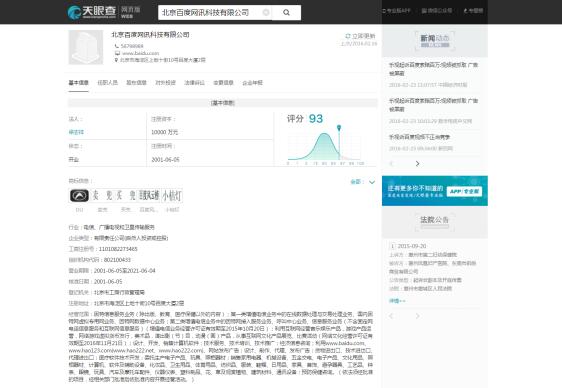Open the 法律诉讼 tab
The height and width of the screenshot is (388, 562).
click(x=194, y=83)
